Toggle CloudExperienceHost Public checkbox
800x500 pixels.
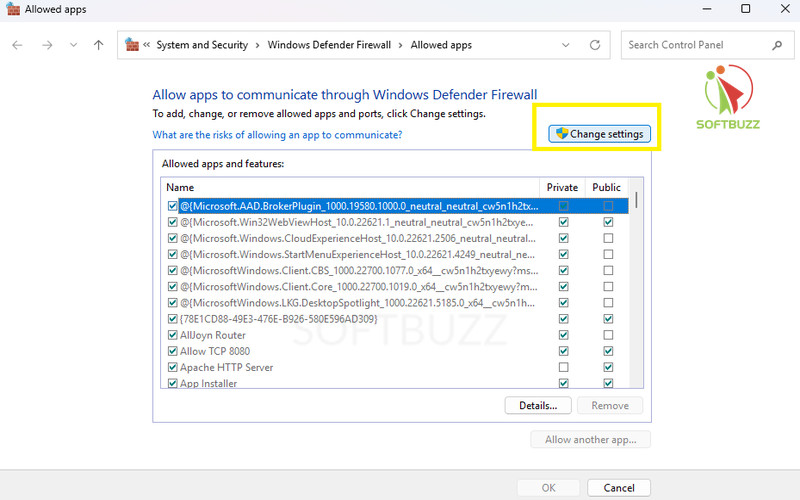pyautogui.click(x=608, y=238)
